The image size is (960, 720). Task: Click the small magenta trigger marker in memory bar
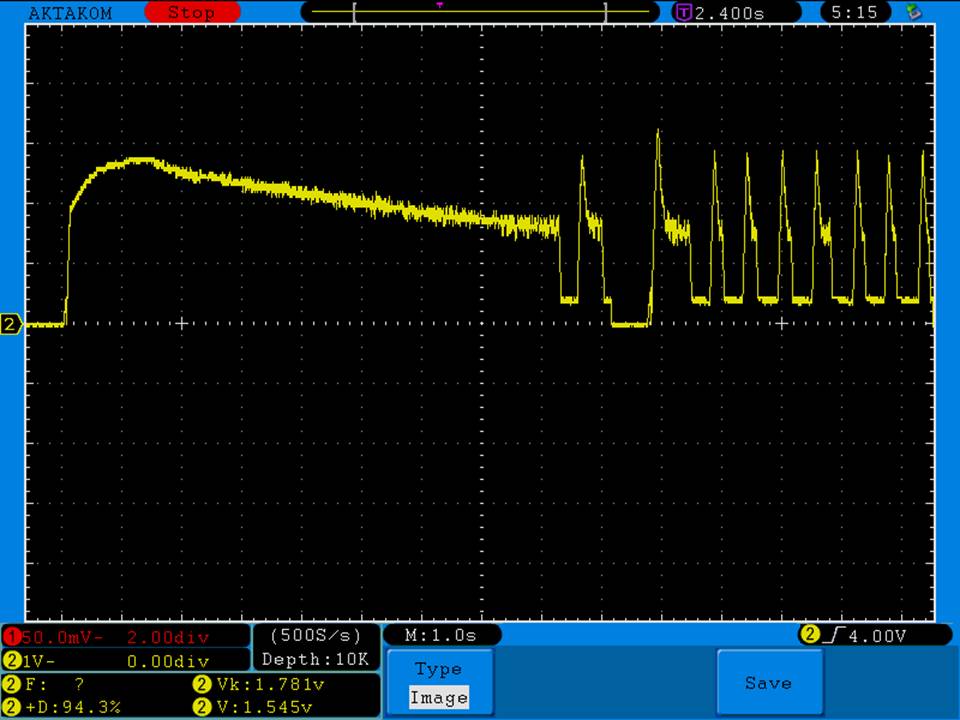click(440, 5)
